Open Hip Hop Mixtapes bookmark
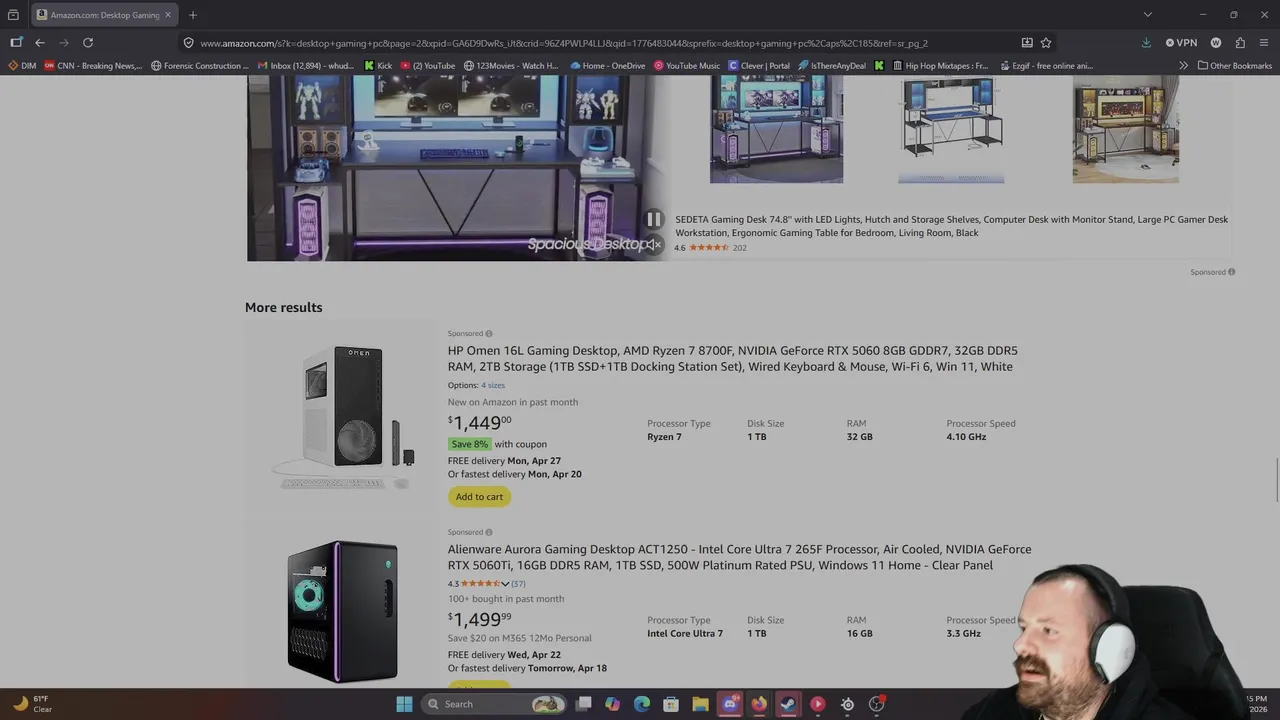 pyautogui.click(x=940, y=66)
